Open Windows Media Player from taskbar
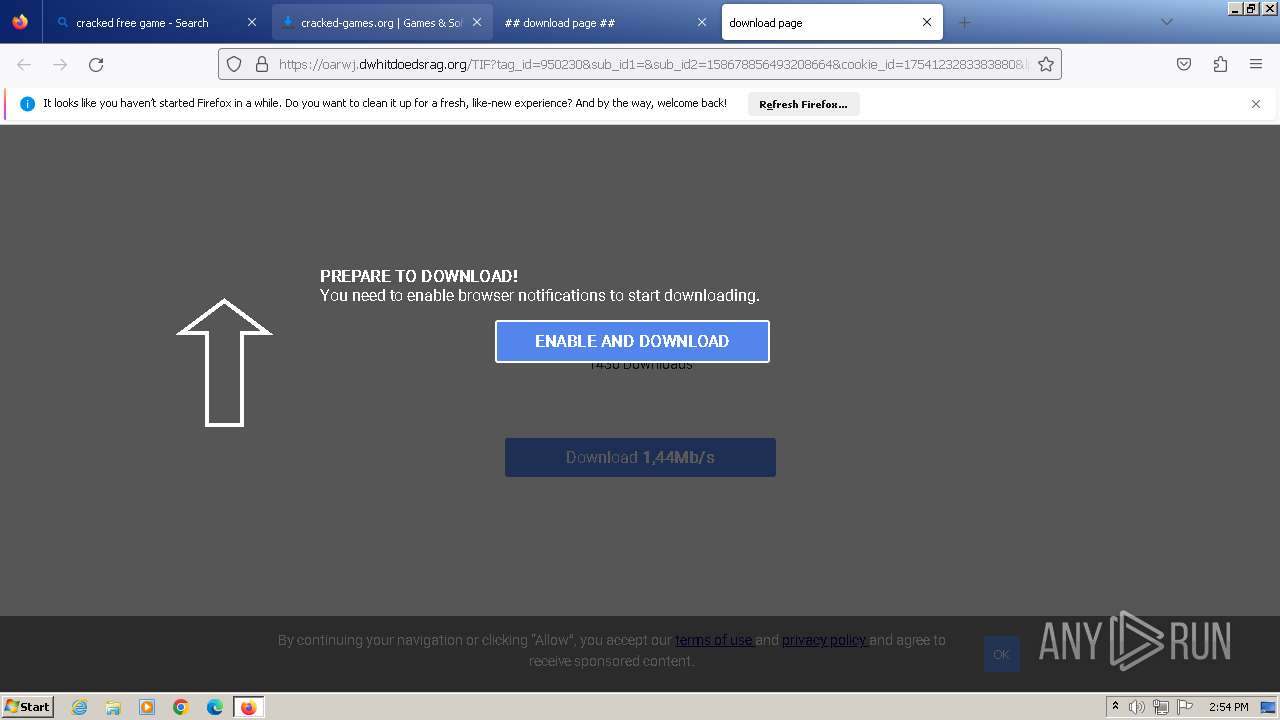 [147, 707]
